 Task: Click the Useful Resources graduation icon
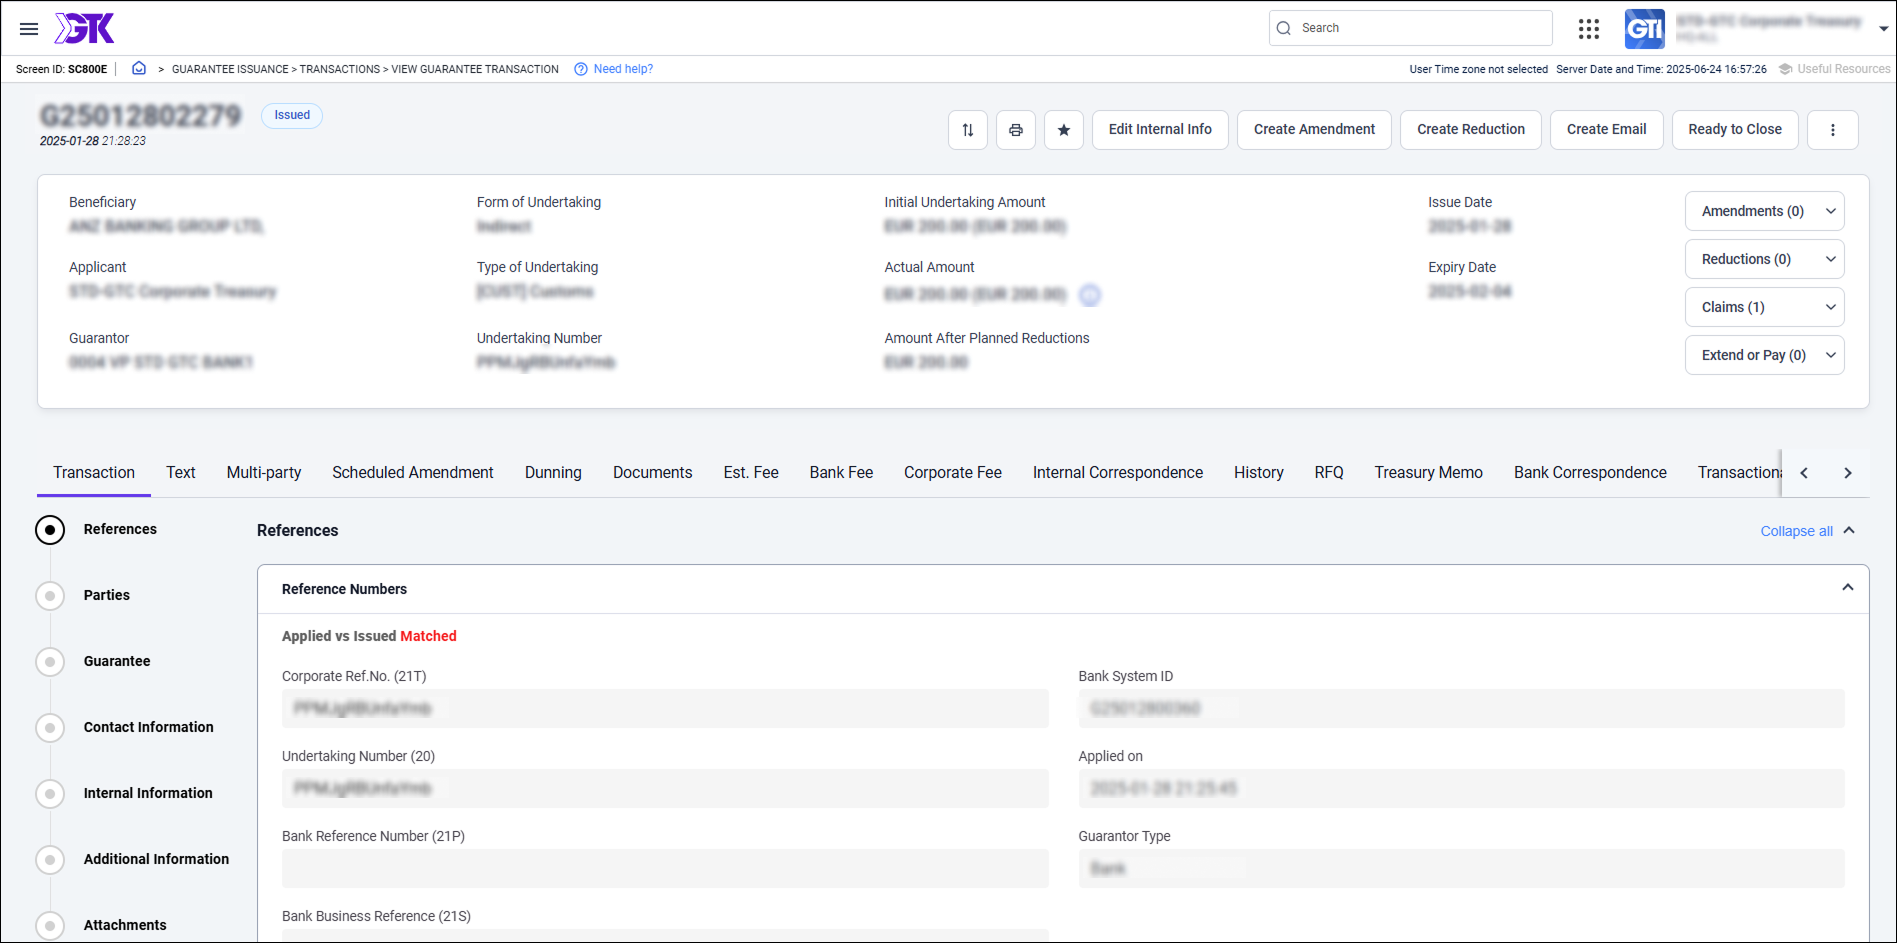click(x=1785, y=69)
